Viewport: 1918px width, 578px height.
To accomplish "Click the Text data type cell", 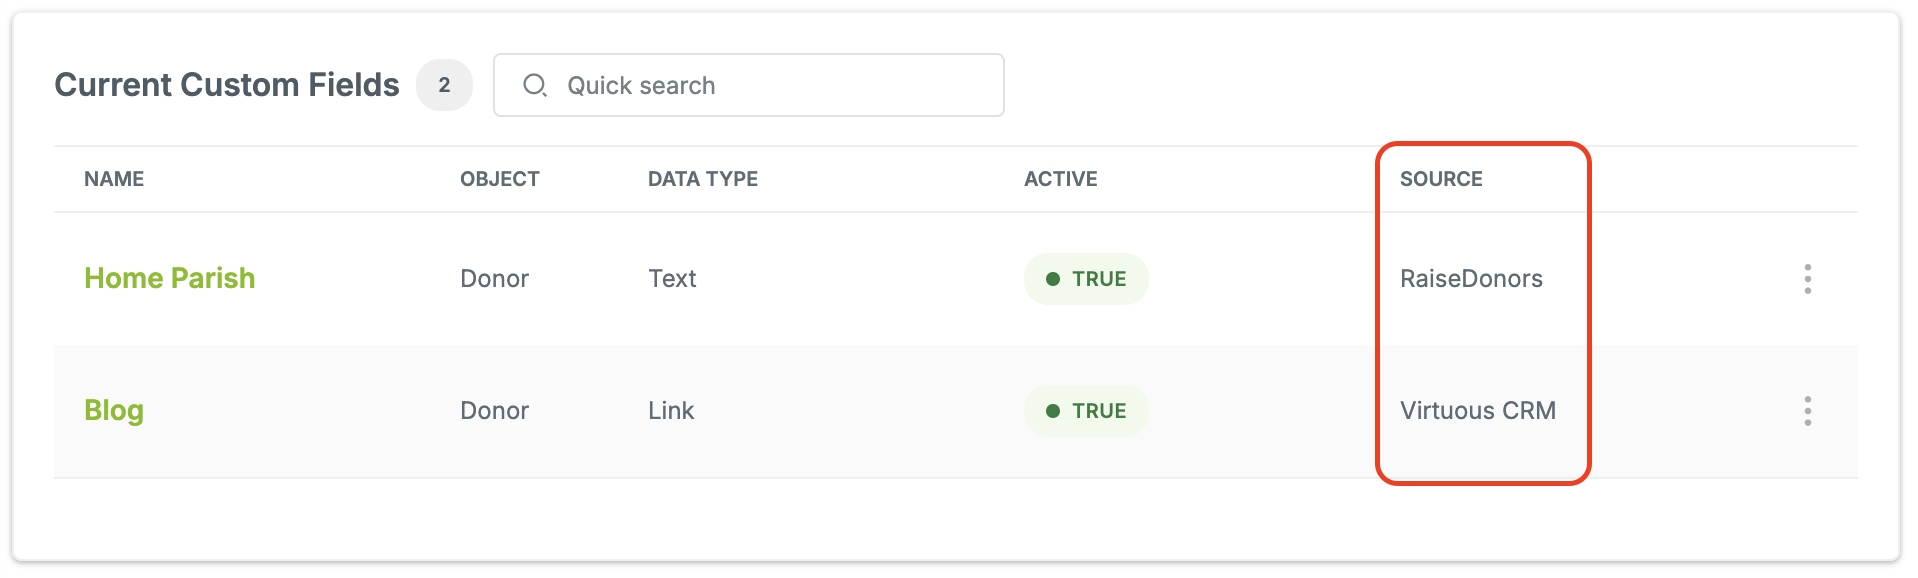I will tap(672, 279).
